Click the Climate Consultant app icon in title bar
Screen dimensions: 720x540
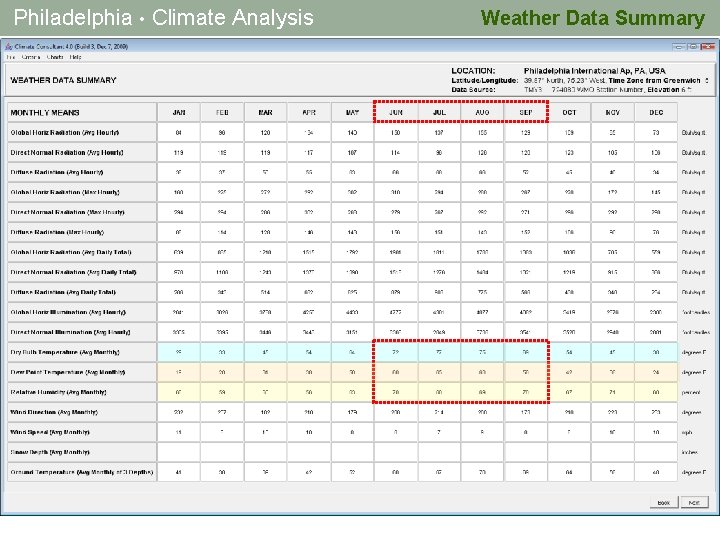[x=9, y=46]
